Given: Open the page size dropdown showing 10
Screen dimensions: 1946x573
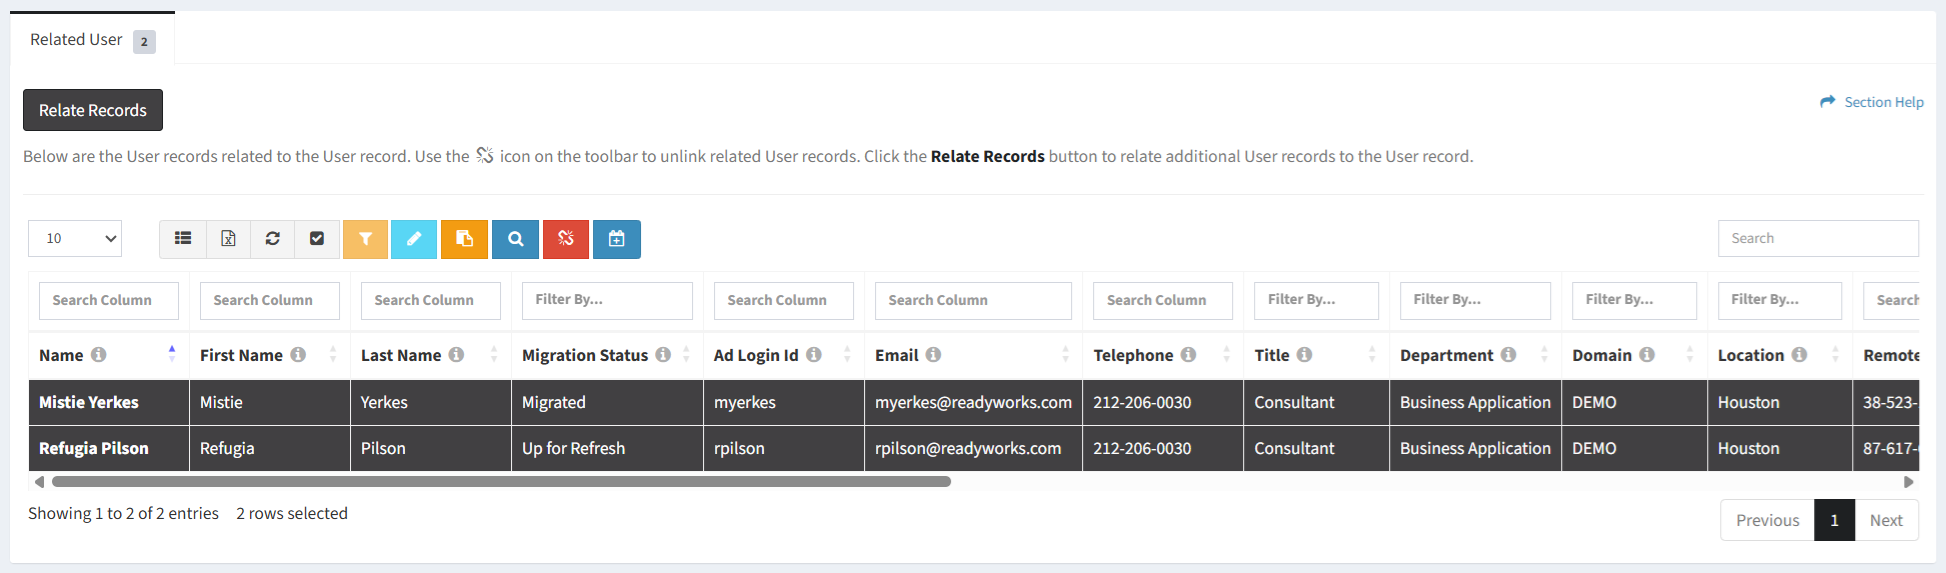Looking at the screenshot, I should click(75, 239).
